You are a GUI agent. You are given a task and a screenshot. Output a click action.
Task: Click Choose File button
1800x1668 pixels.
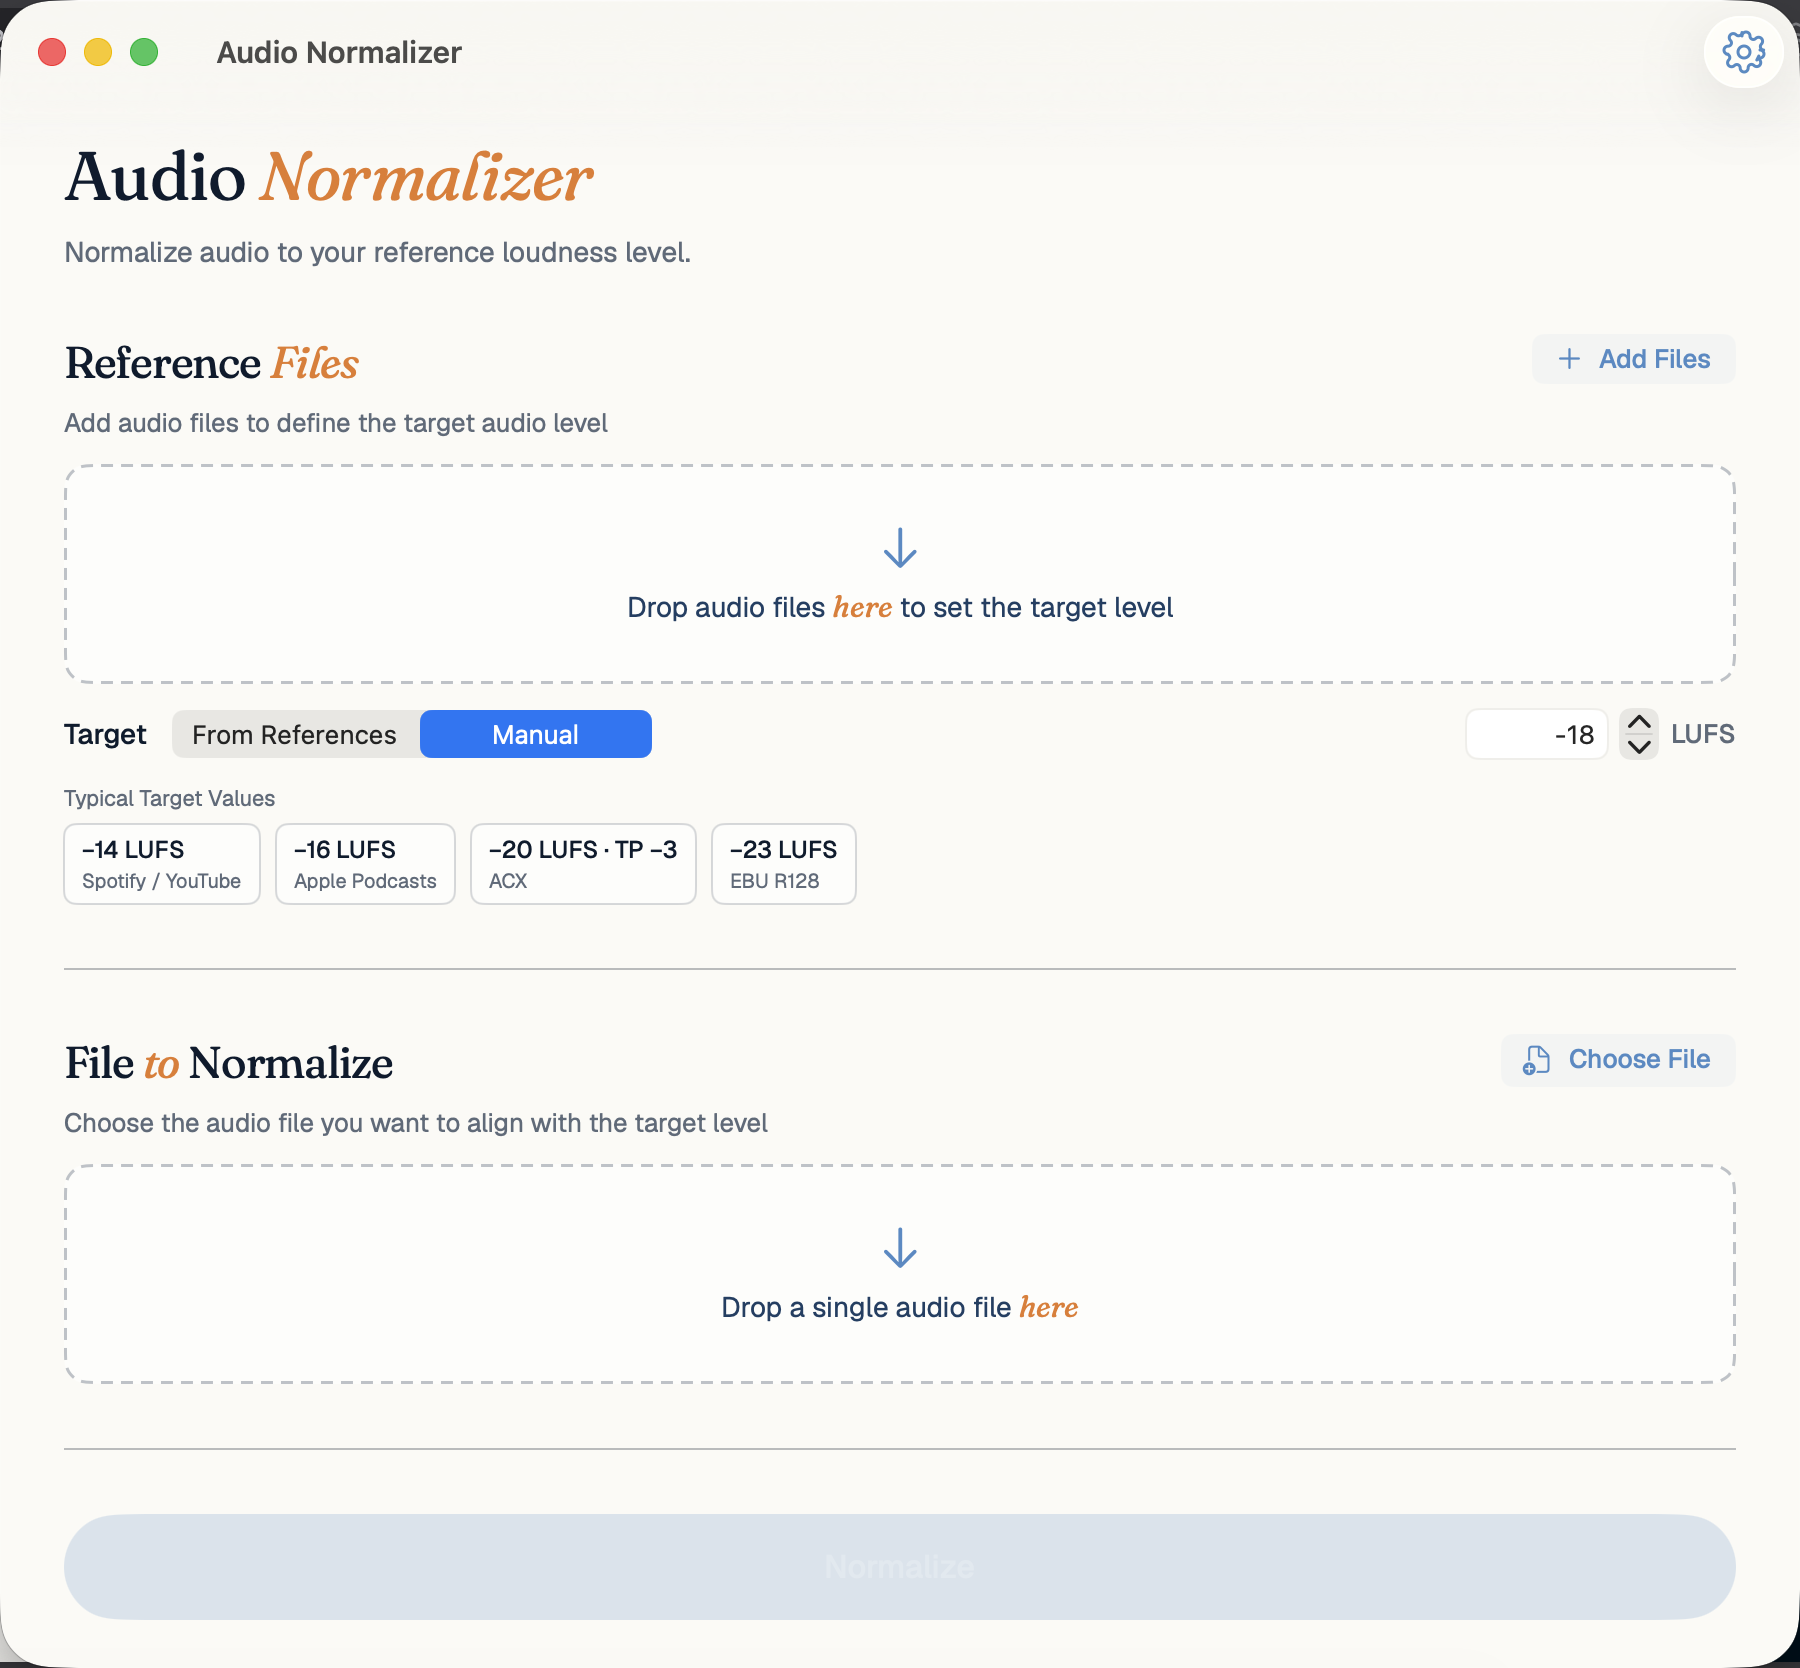click(1618, 1059)
